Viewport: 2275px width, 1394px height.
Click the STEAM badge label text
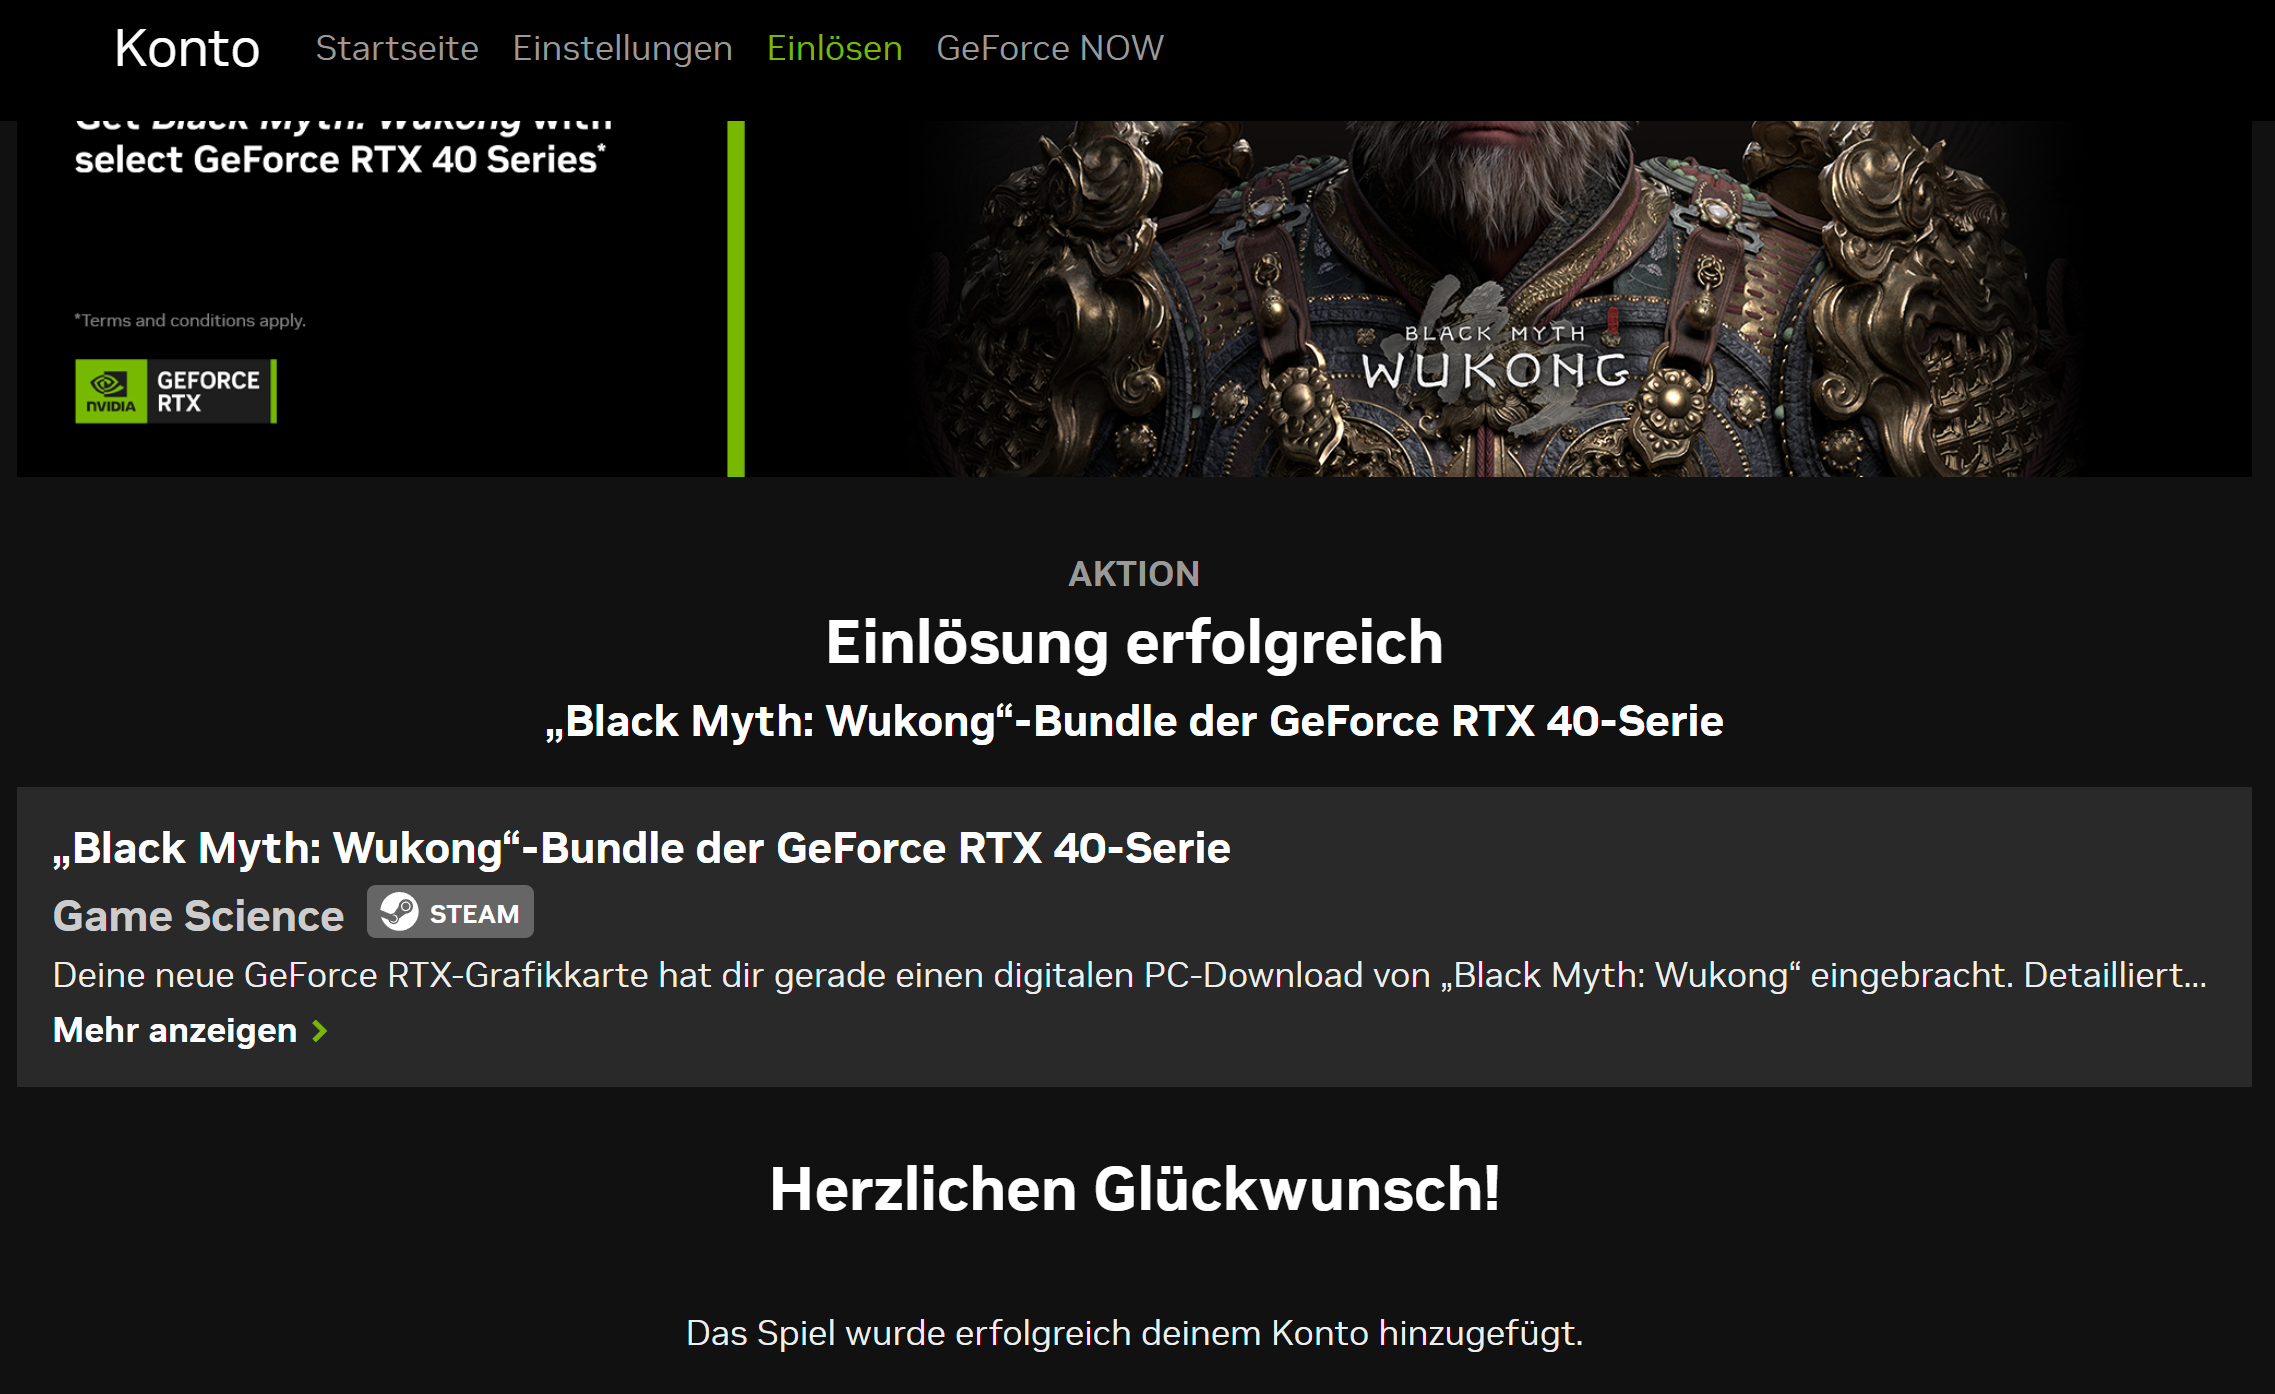pyautogui.click(x=474, y=914)
